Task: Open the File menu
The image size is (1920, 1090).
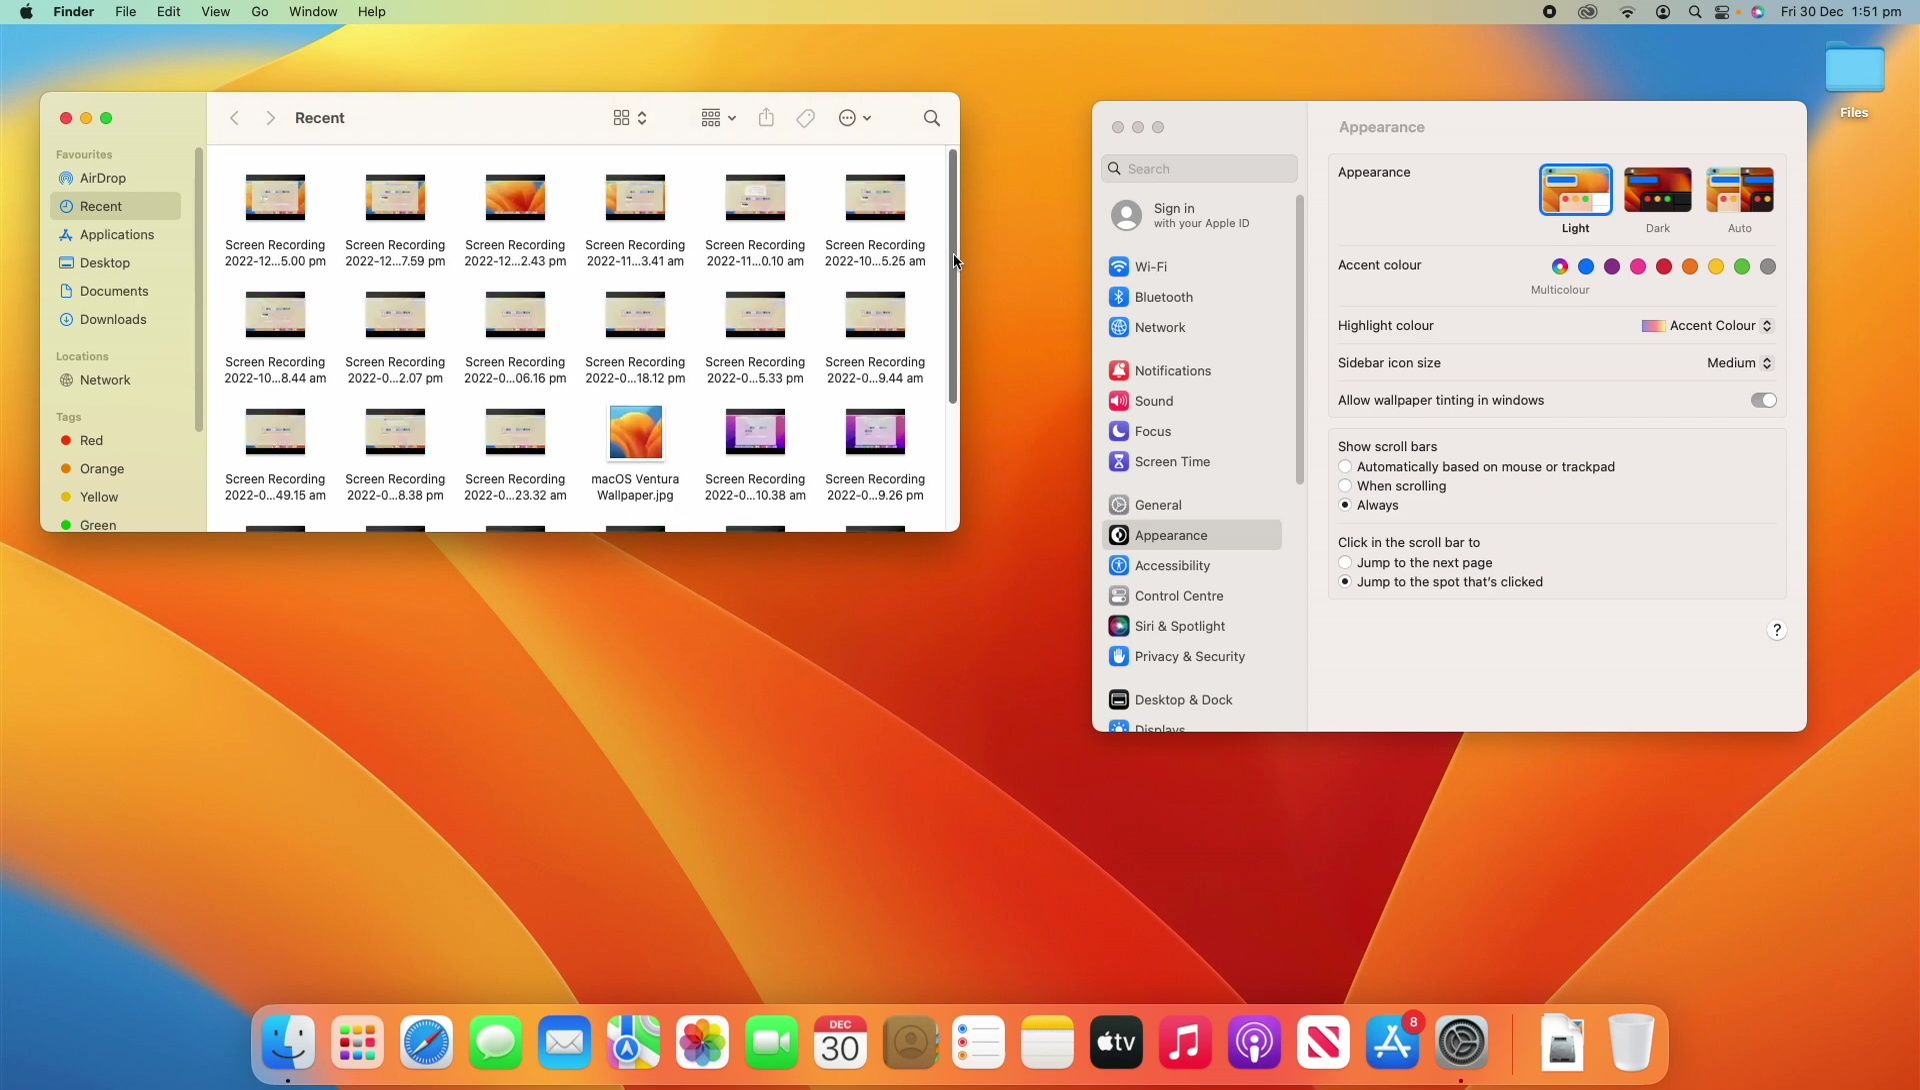Action: [x=125, y=12]
